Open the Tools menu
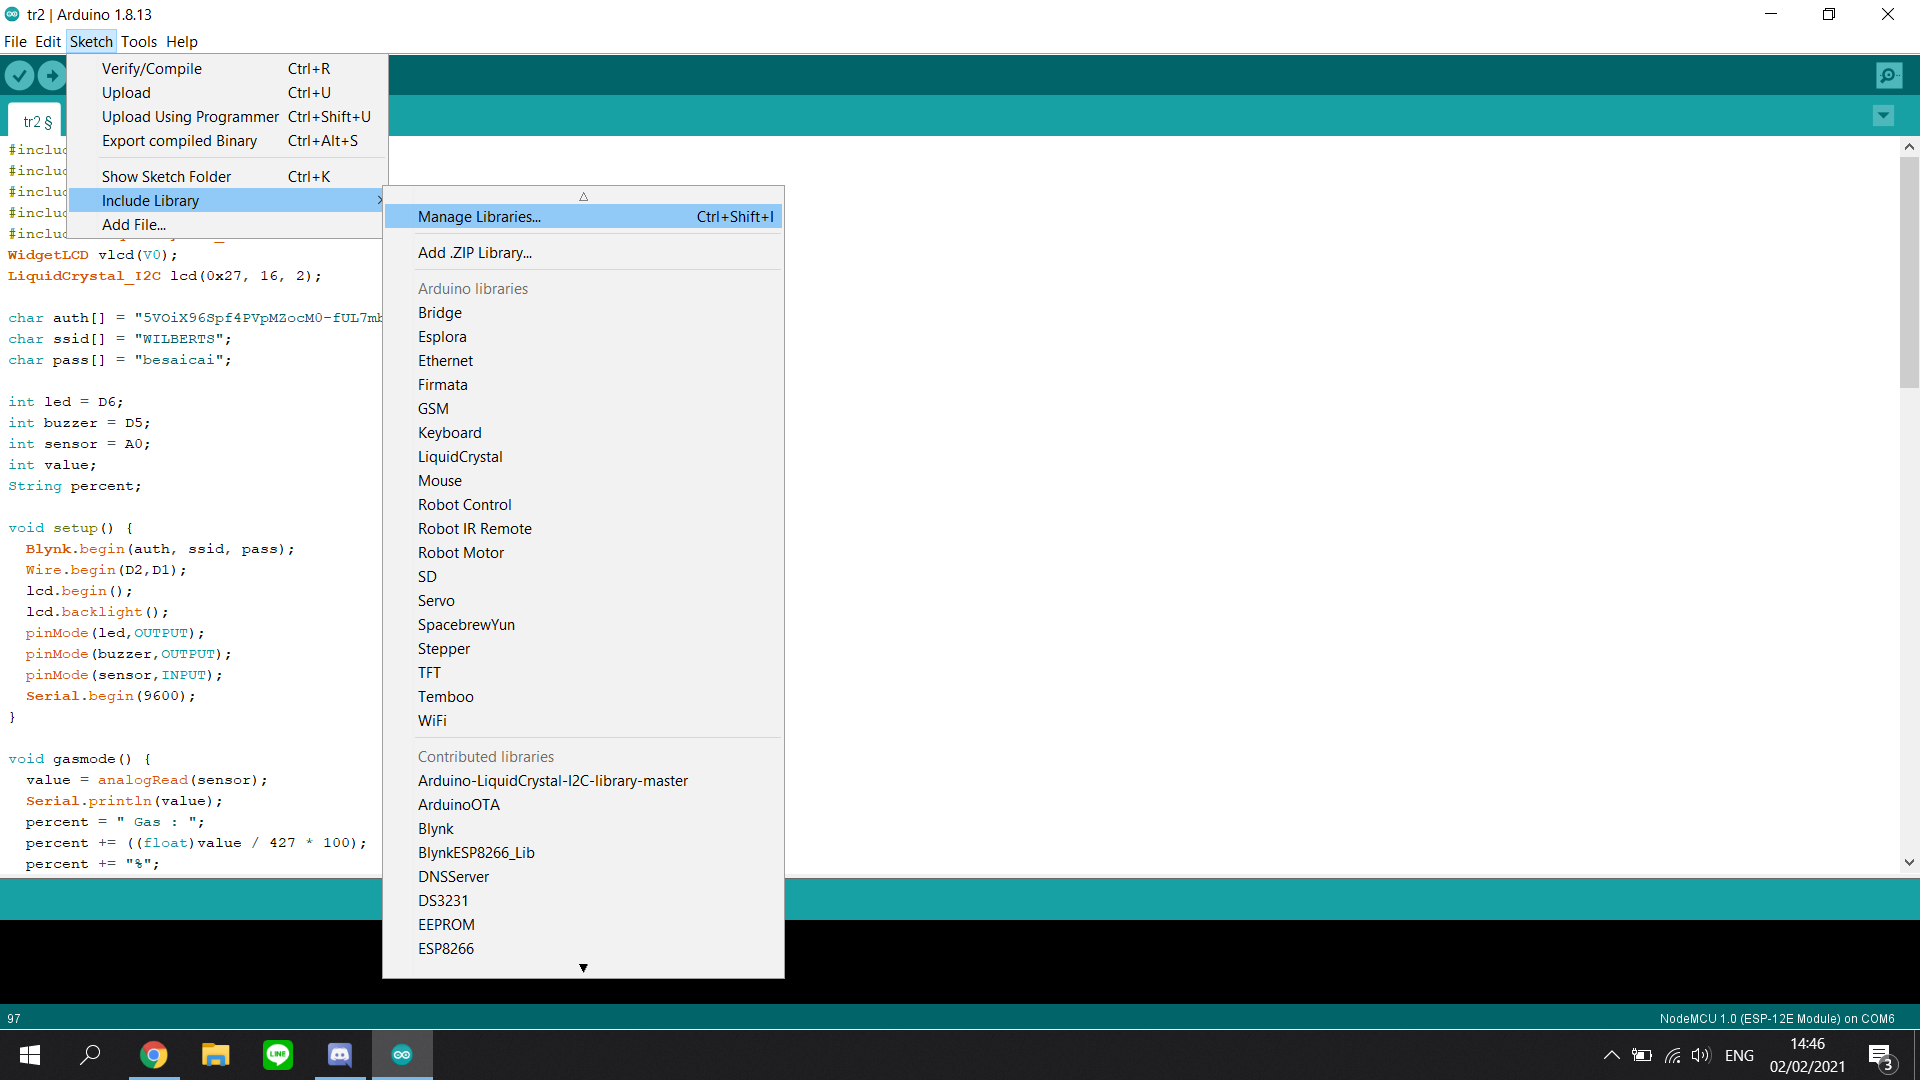This screenshot has width=1920, height=1080. (139, 42)
